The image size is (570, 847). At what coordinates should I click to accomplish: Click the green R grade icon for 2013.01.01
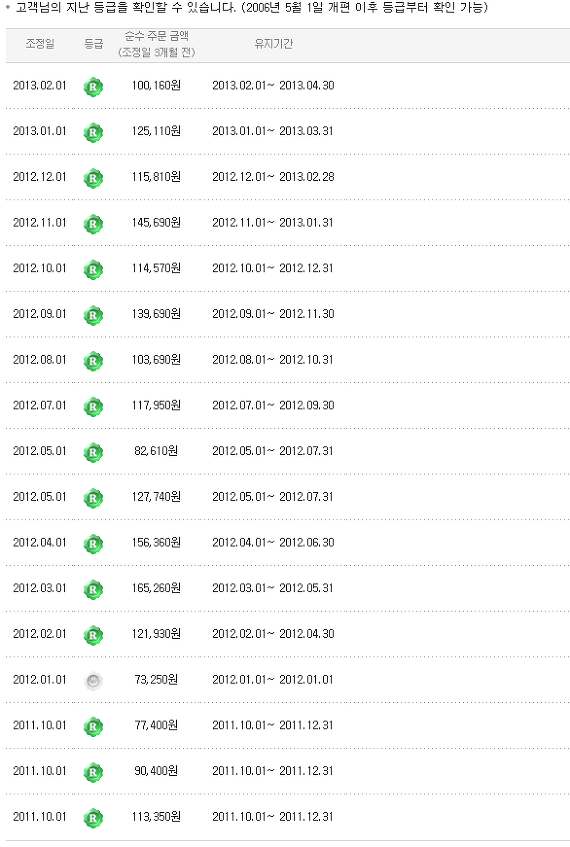(93, 132)
